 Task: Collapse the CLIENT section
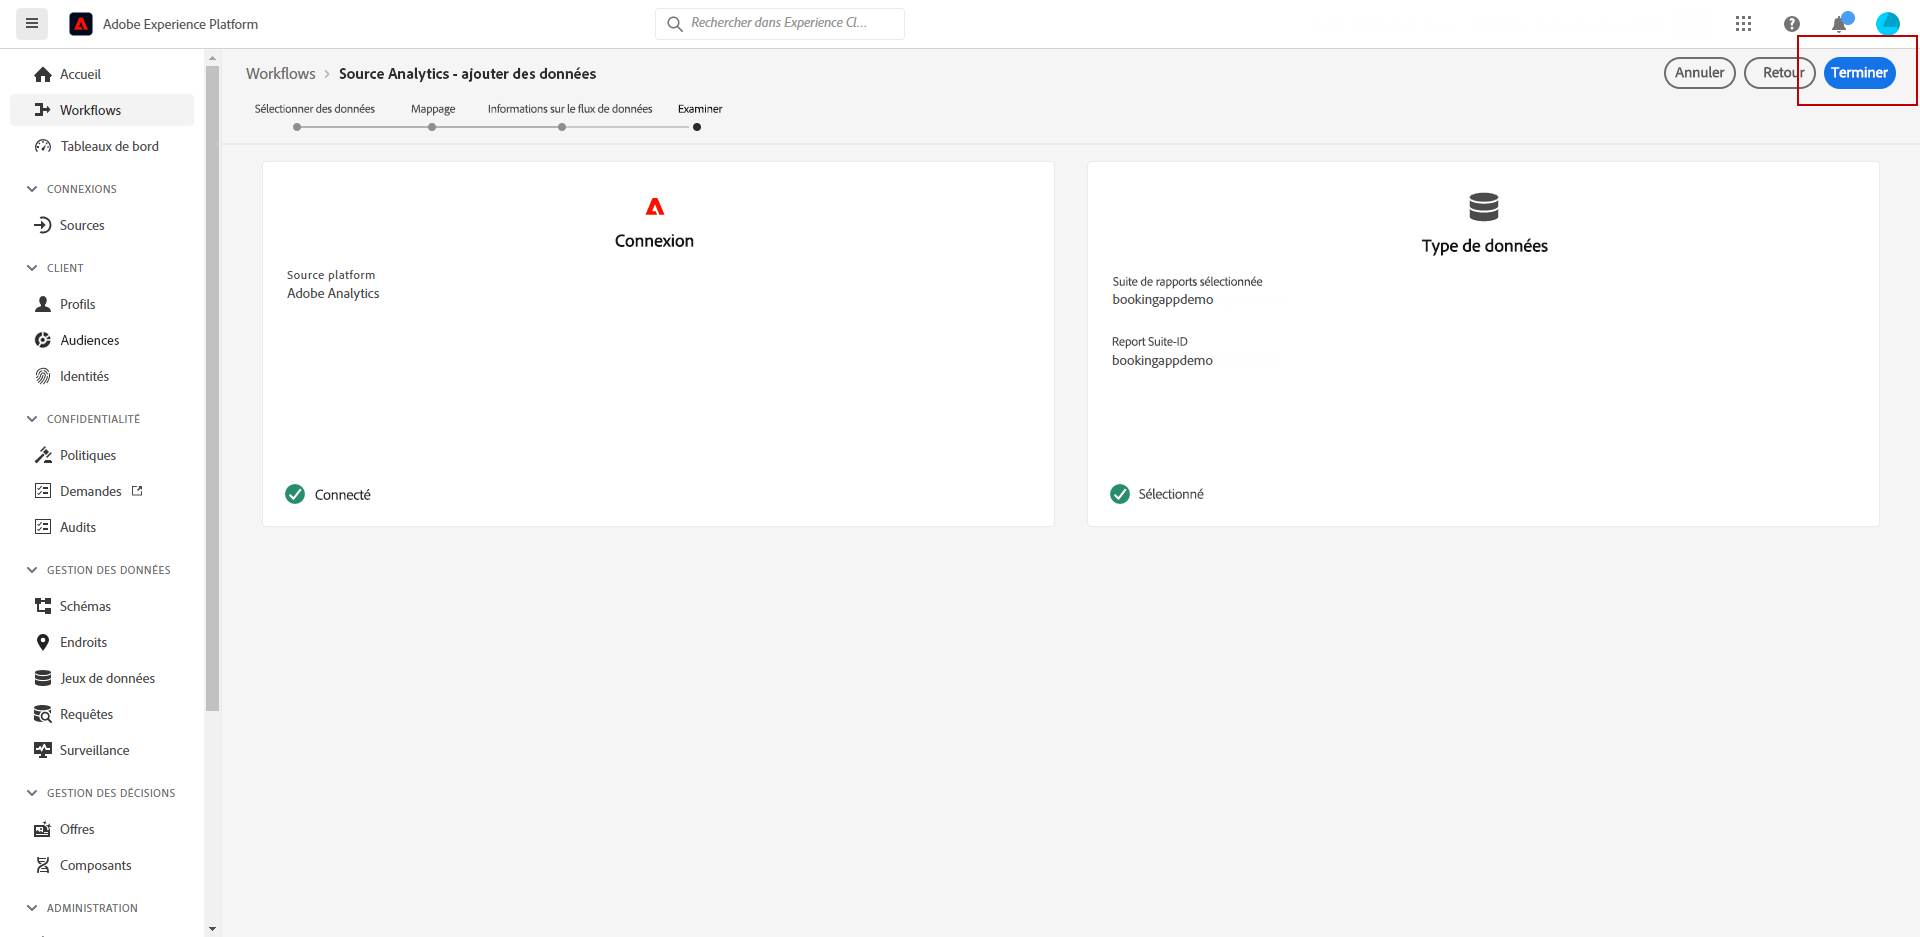tap(32, 268)
